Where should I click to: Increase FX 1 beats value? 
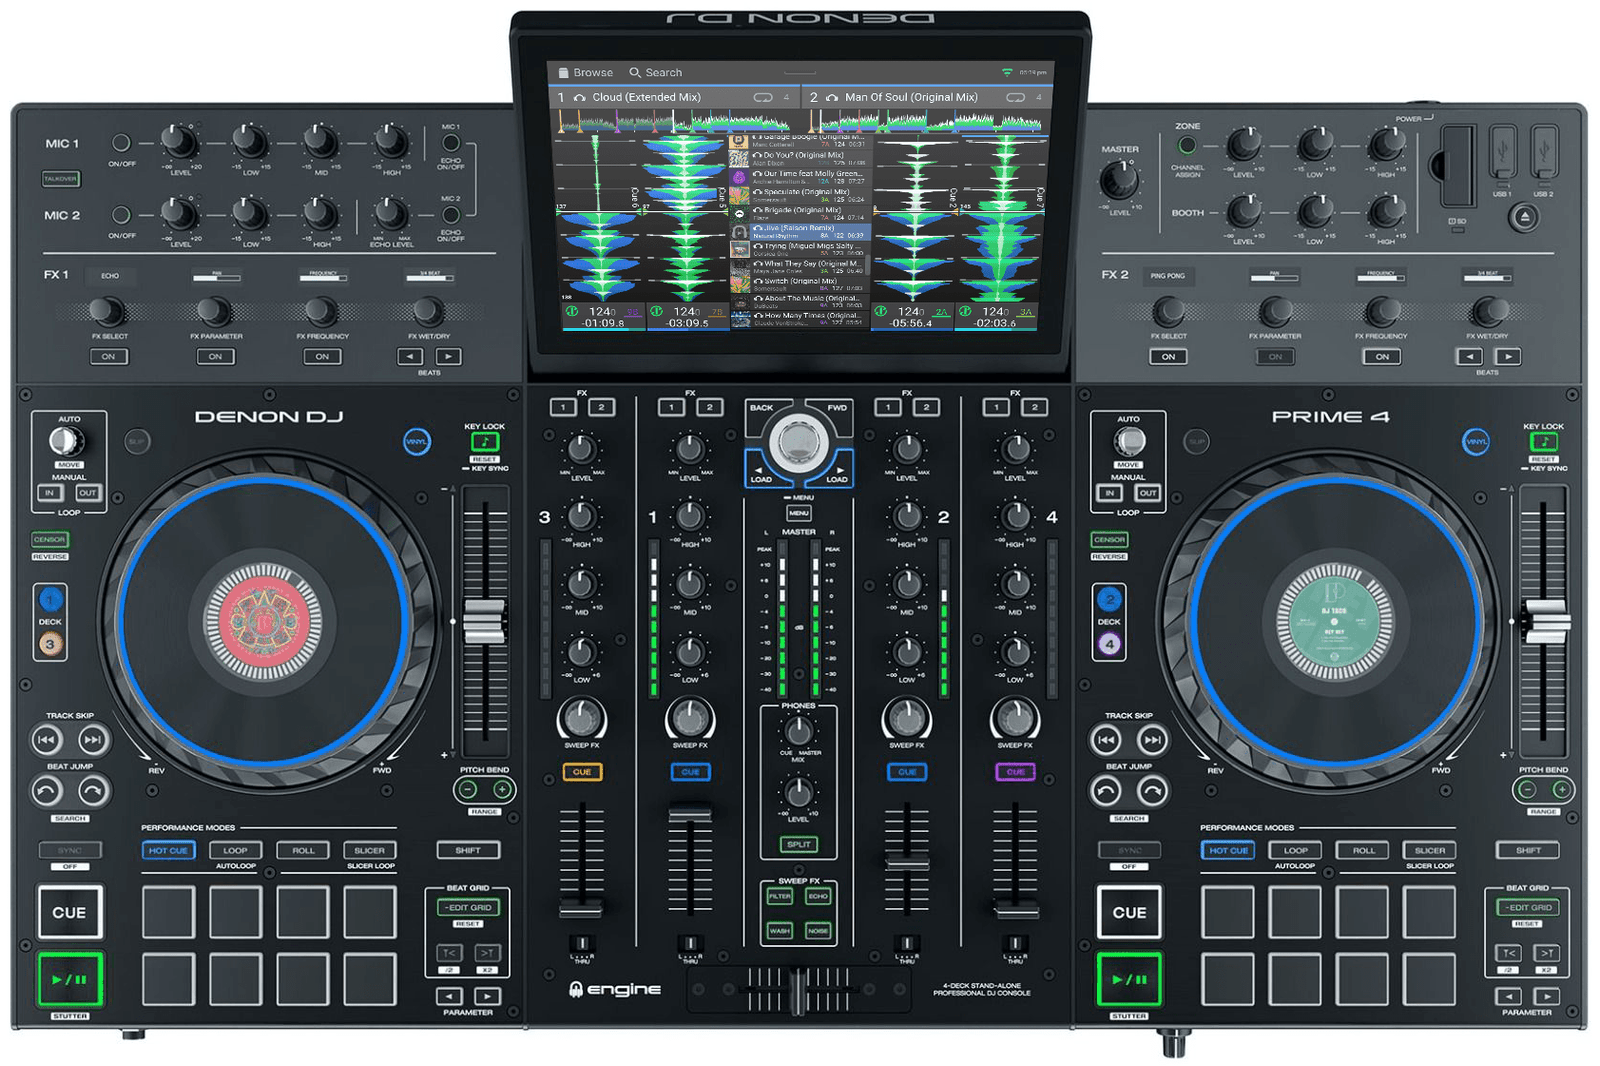click(x=448, y=356)
